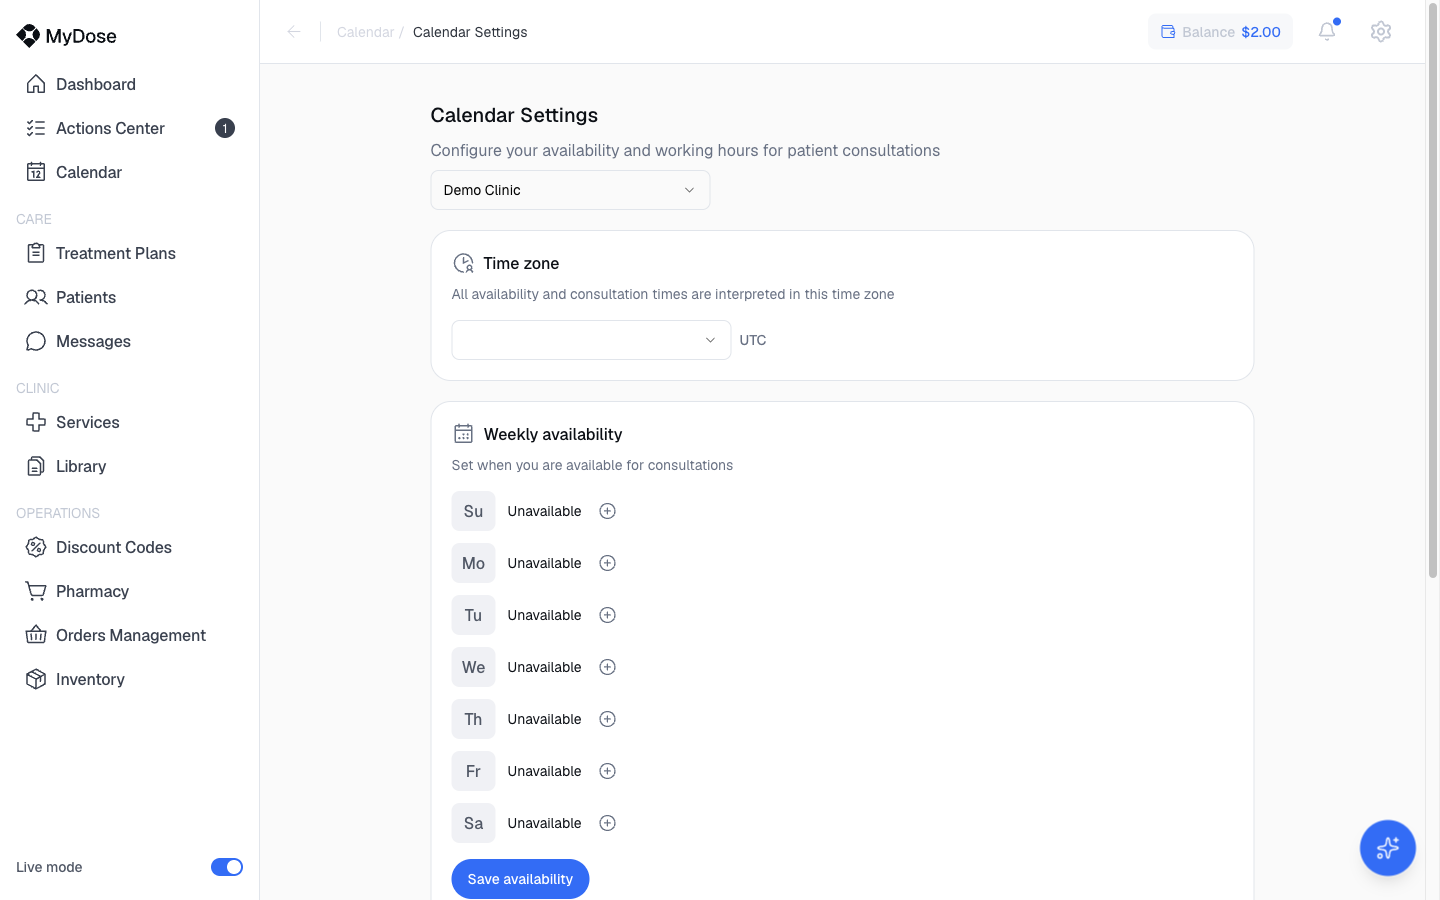Click Wednesday's Unavailable text

click(x=544, y=667)
